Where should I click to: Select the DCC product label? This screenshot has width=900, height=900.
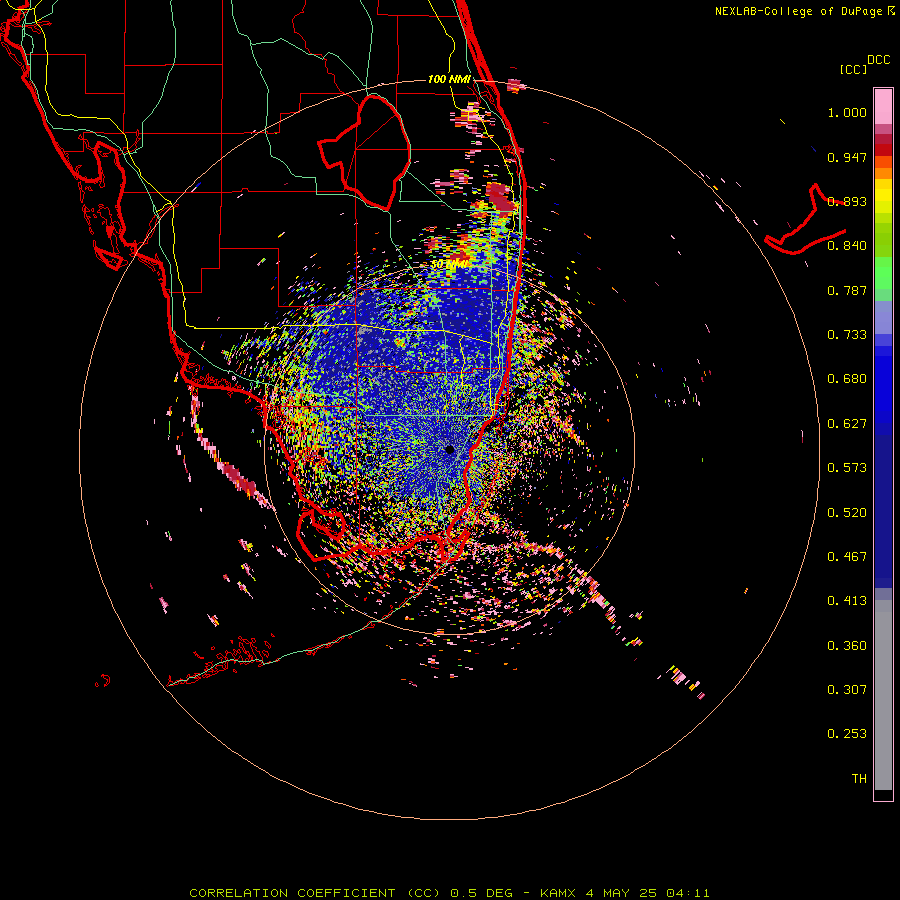pyautogui.click(x=879, y=60)
